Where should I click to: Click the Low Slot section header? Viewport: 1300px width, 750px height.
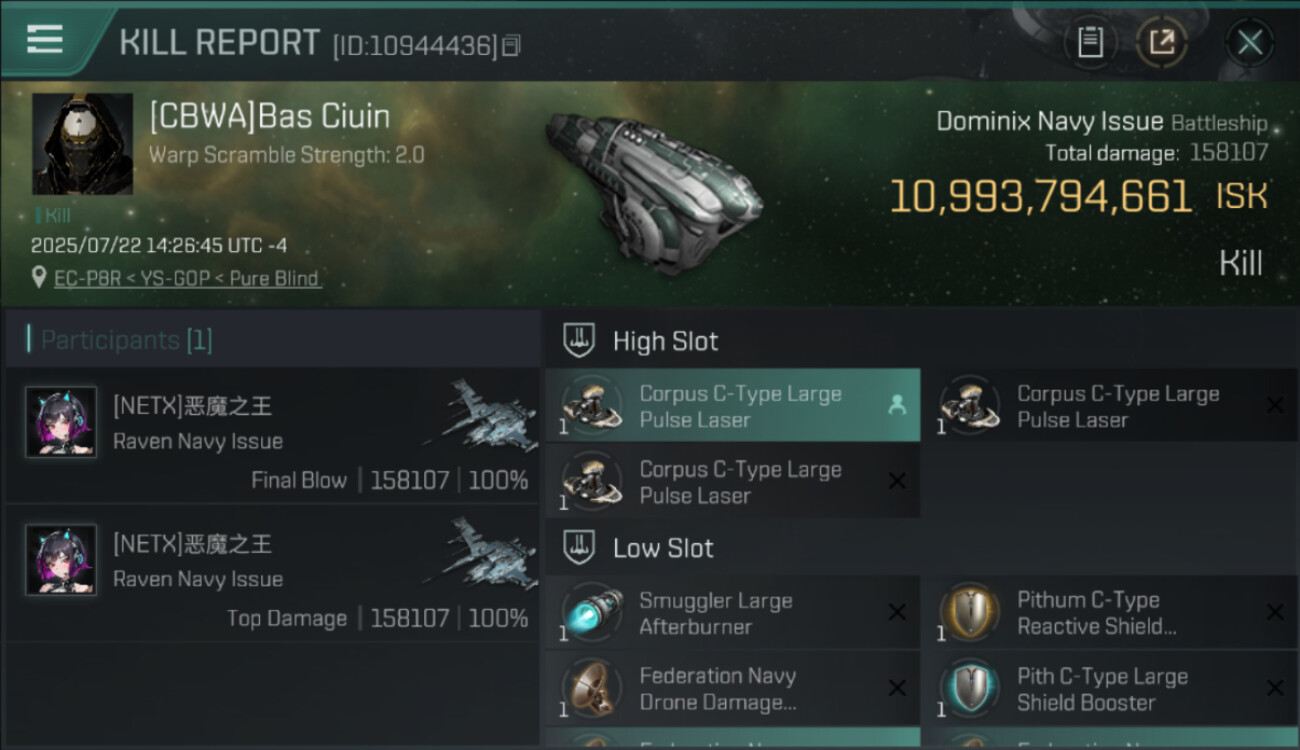pos(663,548)
